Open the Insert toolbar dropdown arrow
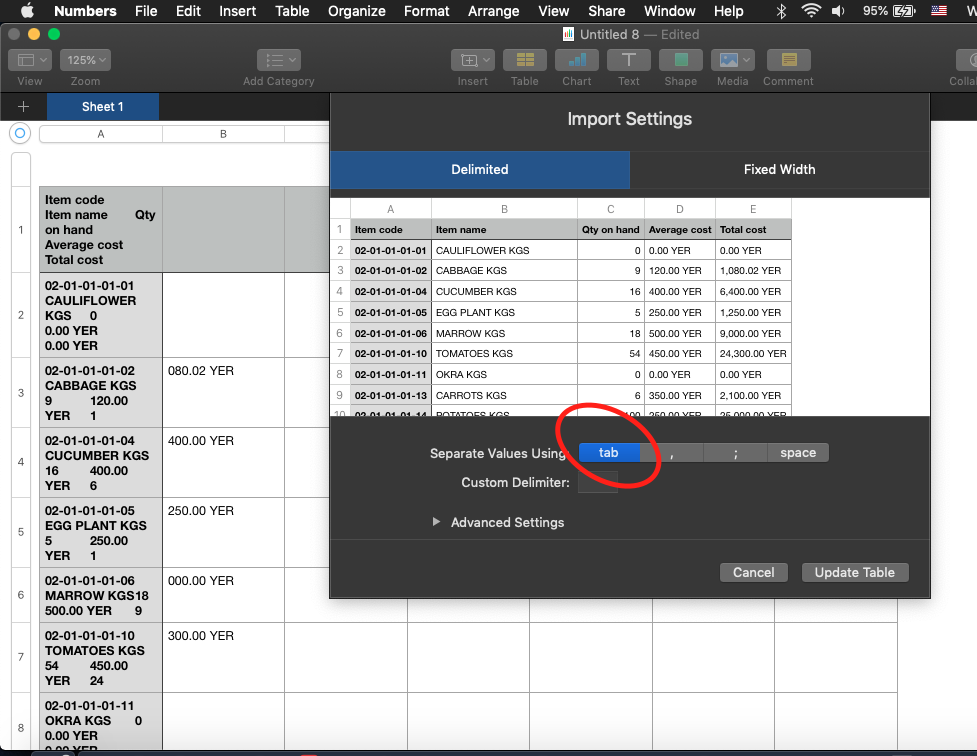Image resolution: width=977 pixels, height=756 pixels. [487, 60]
